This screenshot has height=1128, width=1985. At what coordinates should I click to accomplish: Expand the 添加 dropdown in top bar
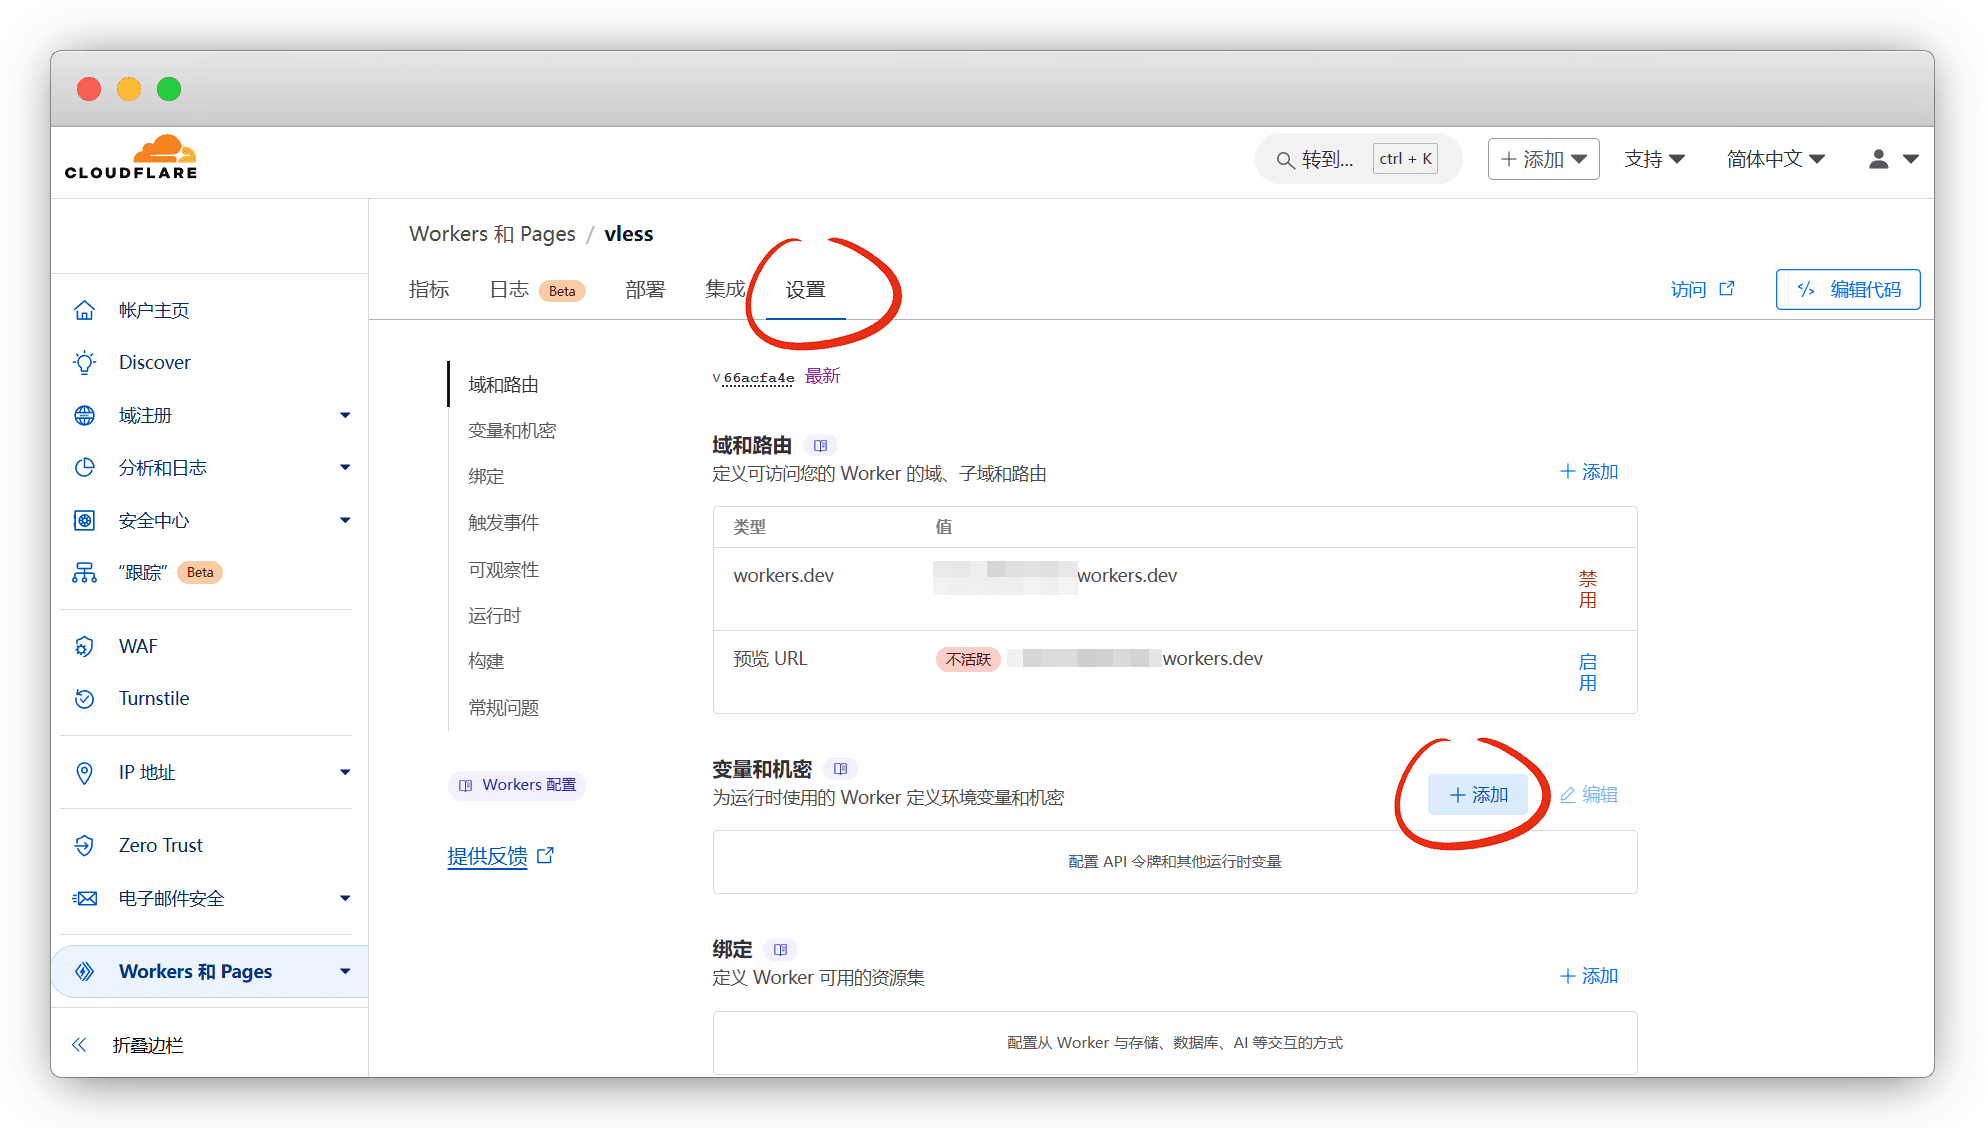click(x=1543, y=159)
